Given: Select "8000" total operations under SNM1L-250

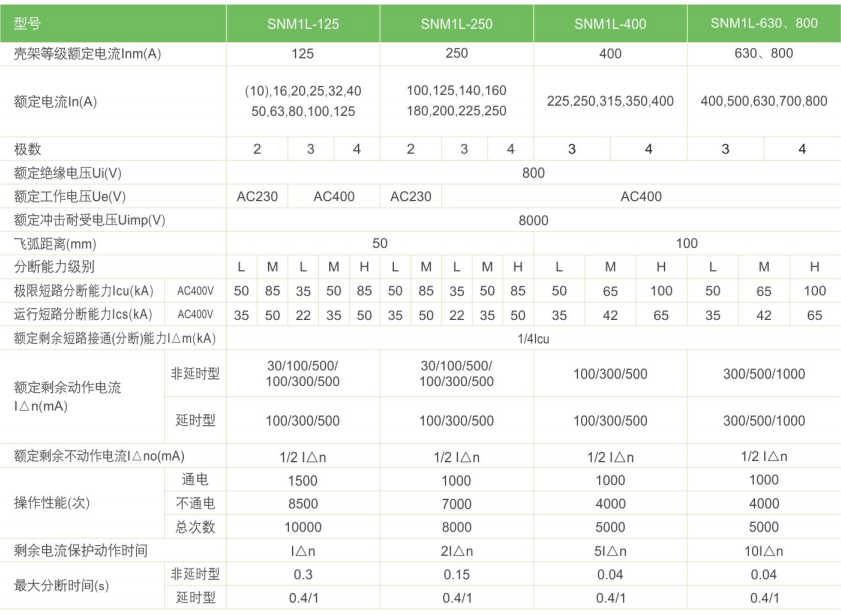Looking at the screenshot, I should click(x=456, y=527).
